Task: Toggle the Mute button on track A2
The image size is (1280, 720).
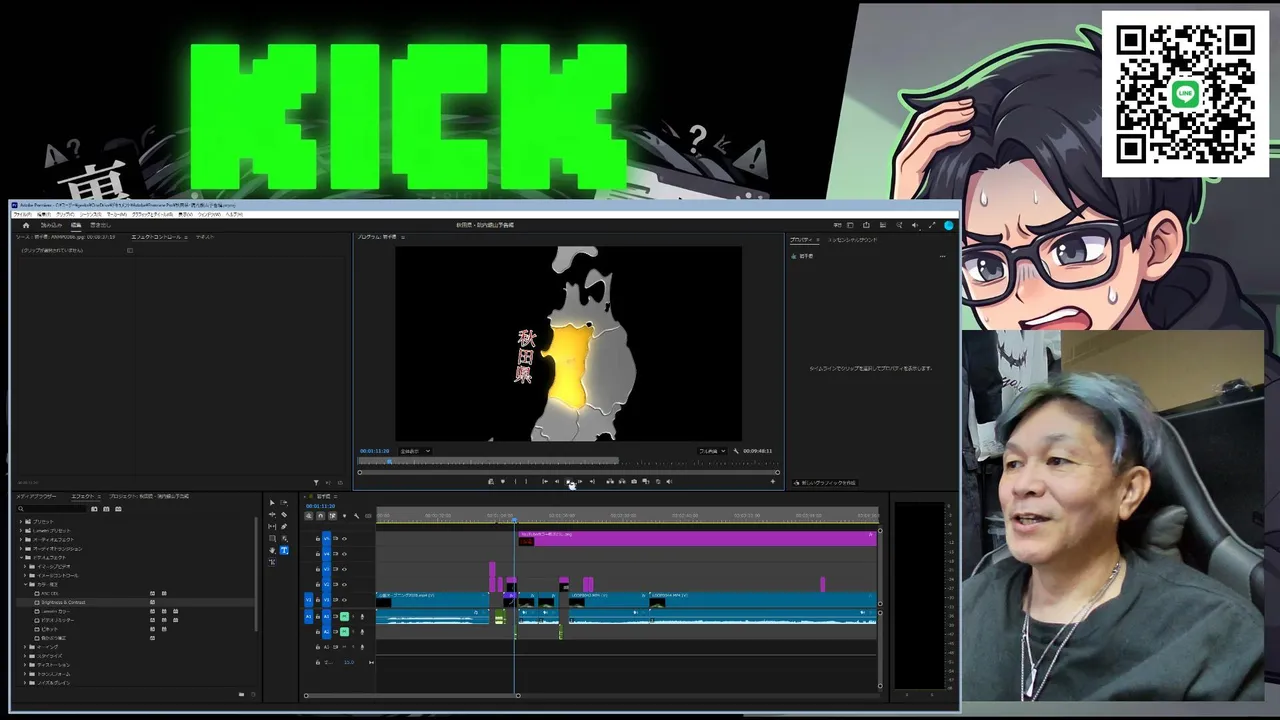Action: click(344, 631)
